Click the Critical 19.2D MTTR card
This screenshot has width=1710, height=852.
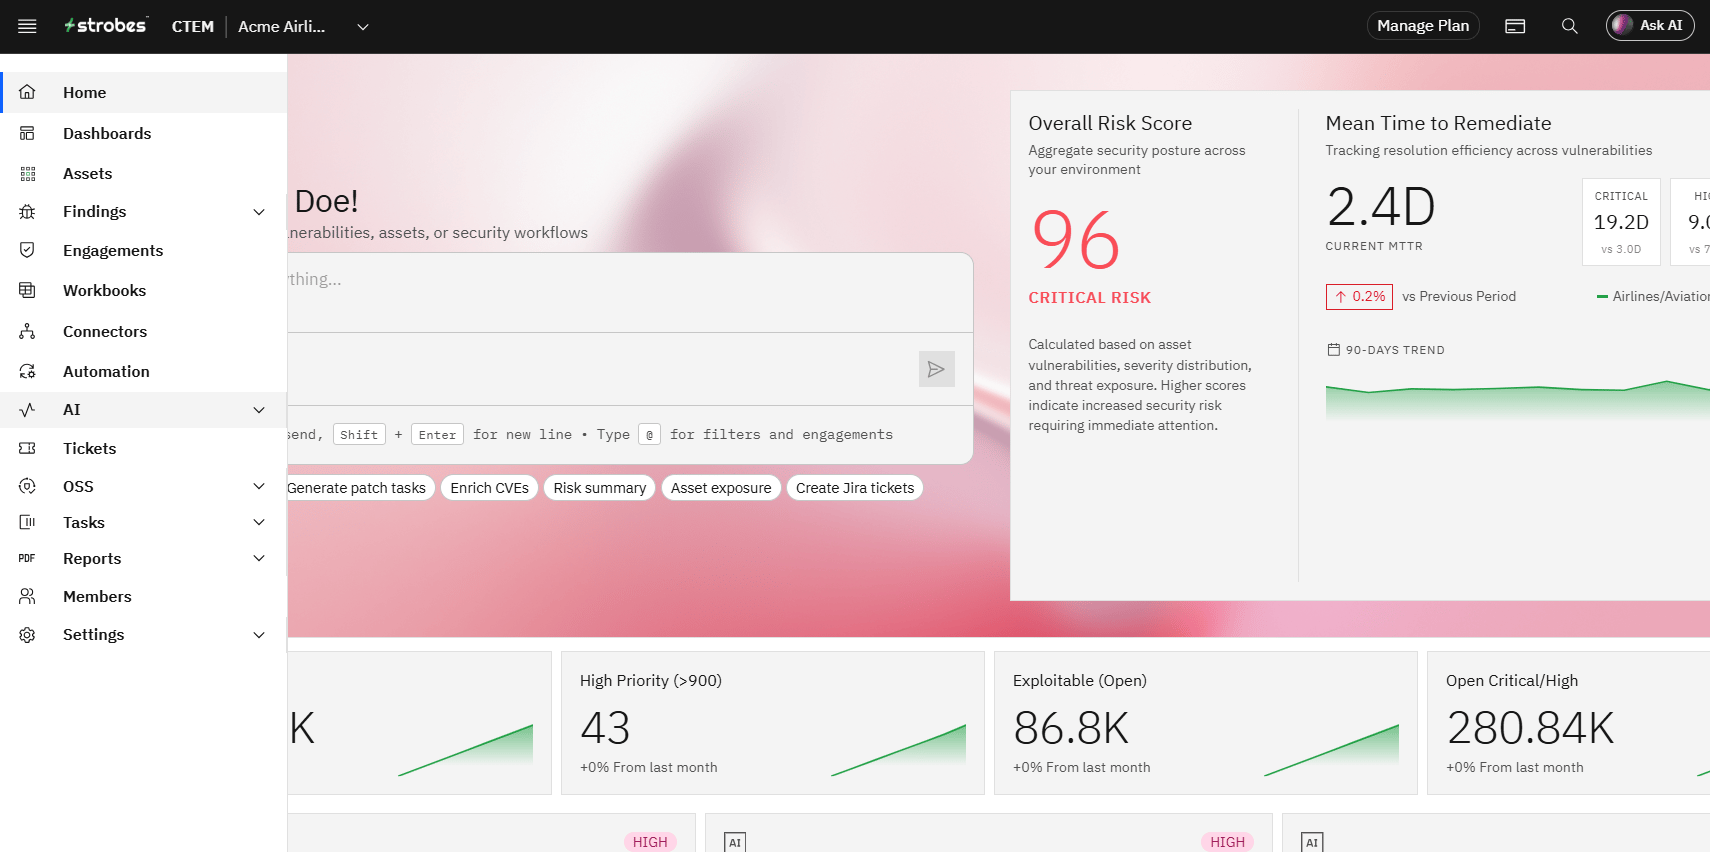tap(1621, 222)
